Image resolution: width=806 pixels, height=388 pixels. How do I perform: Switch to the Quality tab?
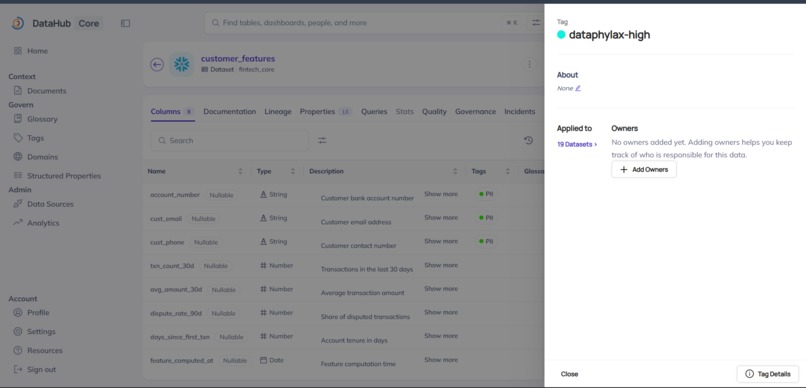[x=434, y=112]
